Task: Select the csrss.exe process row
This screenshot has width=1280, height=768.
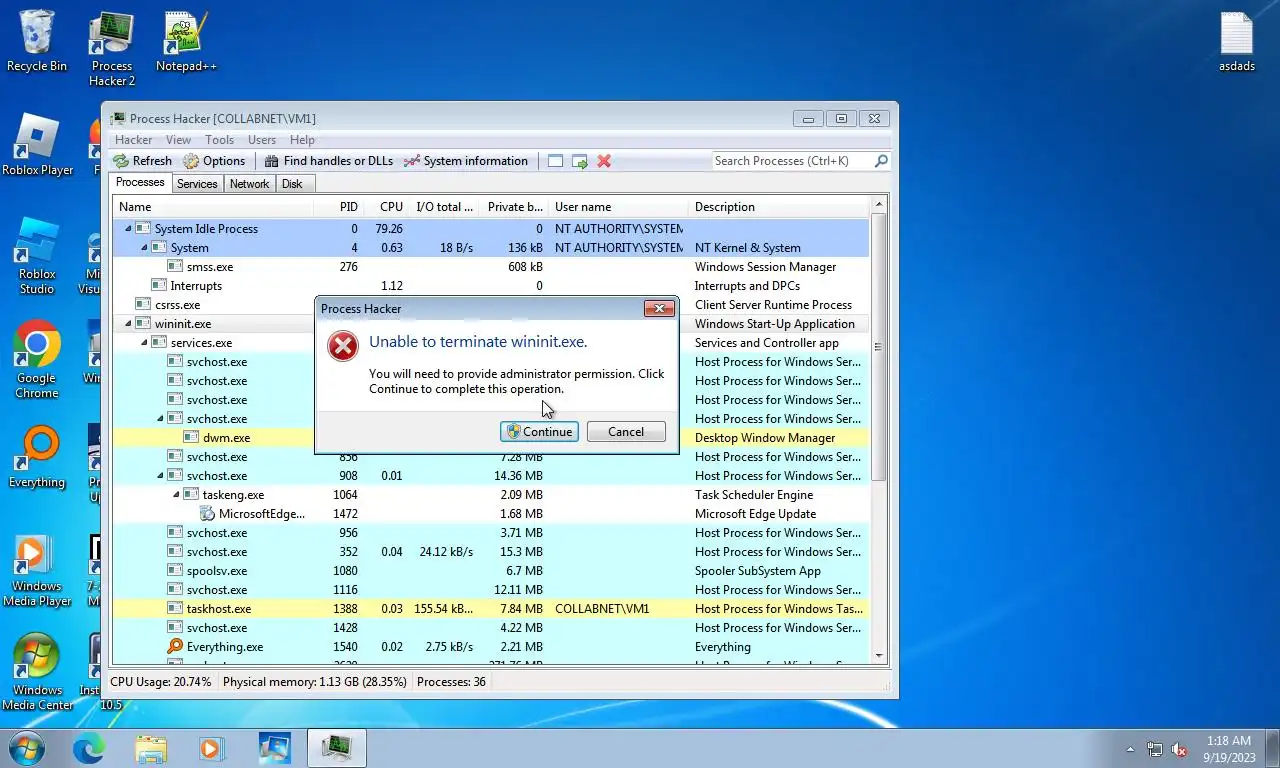Action: (491, 305)
